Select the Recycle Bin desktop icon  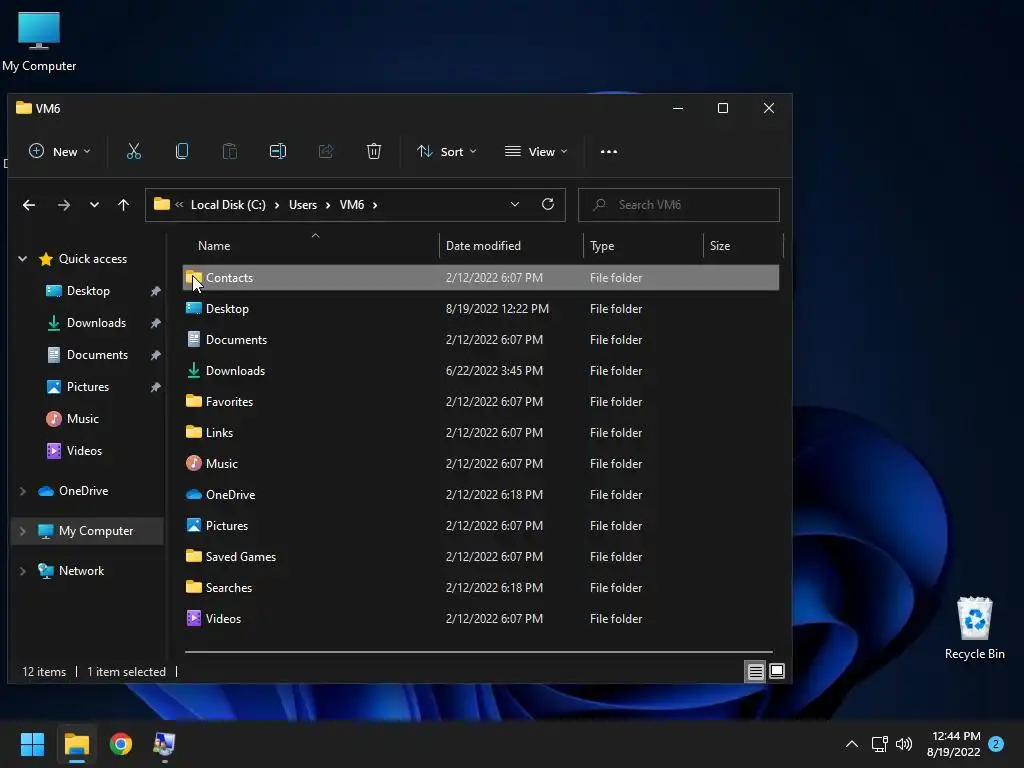[974, 628]
